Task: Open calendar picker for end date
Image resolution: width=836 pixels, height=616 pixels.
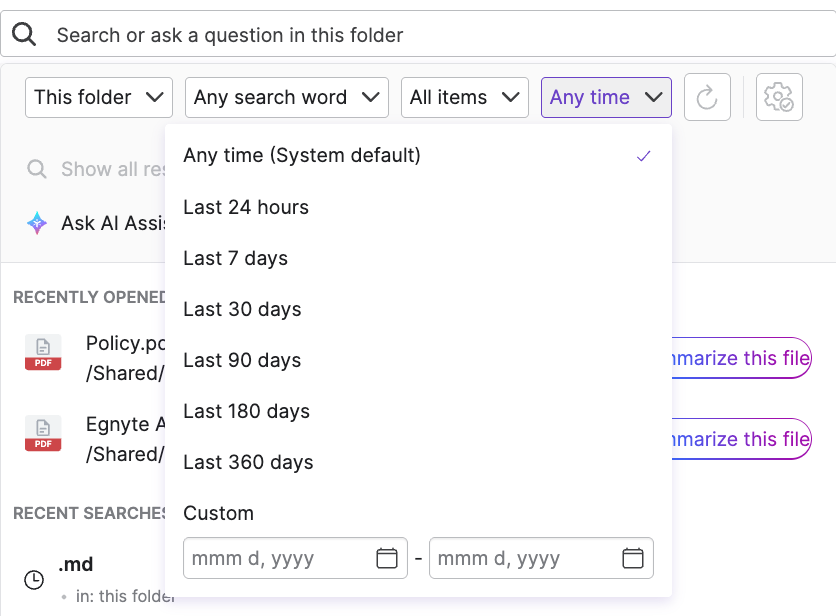Action: (633, 558)
